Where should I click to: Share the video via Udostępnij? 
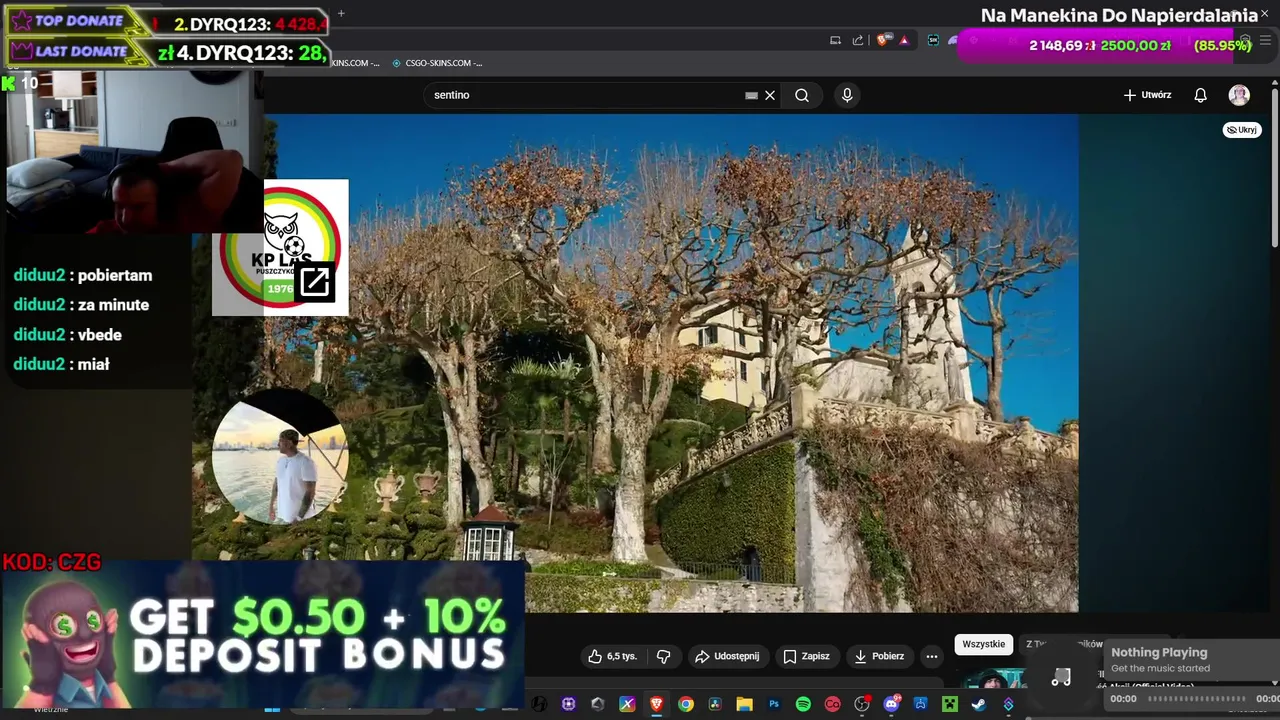tap(727, 656)
